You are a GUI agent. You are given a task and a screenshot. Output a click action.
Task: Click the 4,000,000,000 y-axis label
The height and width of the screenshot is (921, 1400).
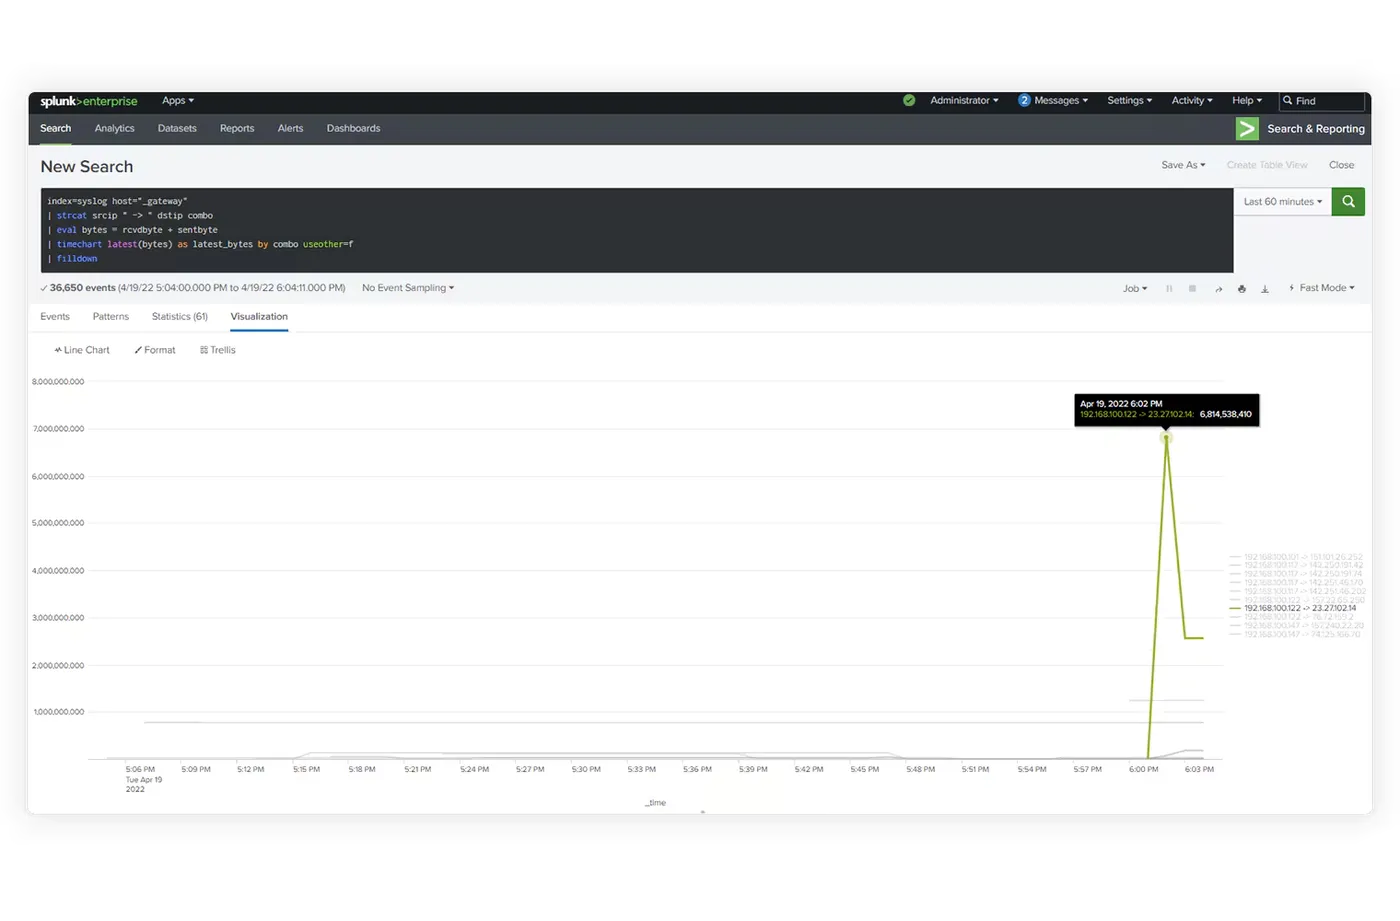58,571
